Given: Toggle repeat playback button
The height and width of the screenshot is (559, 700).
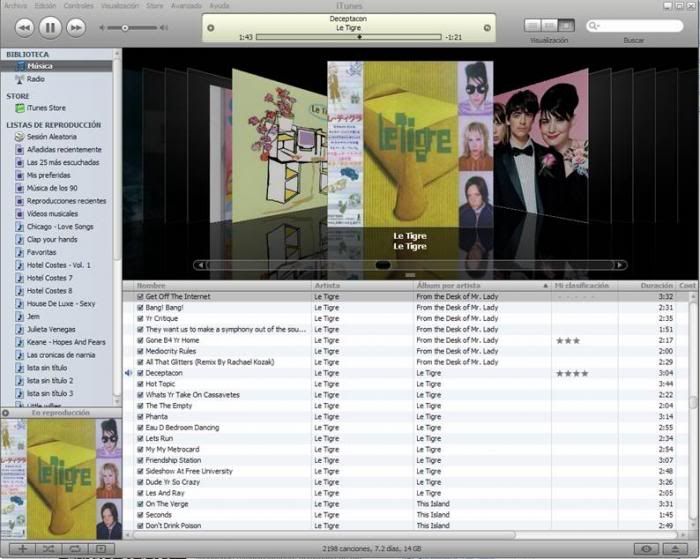Looking at the screenshot, I should click(75, 549).
